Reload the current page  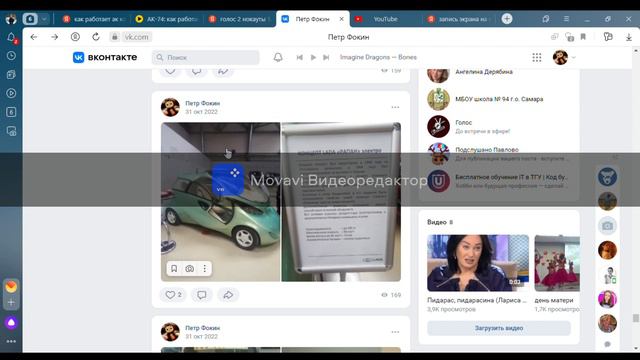[x=96, y=37]
